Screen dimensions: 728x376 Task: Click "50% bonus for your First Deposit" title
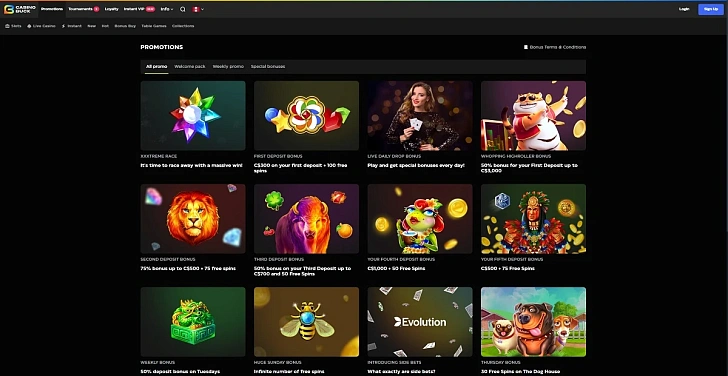tap(529, 168)
